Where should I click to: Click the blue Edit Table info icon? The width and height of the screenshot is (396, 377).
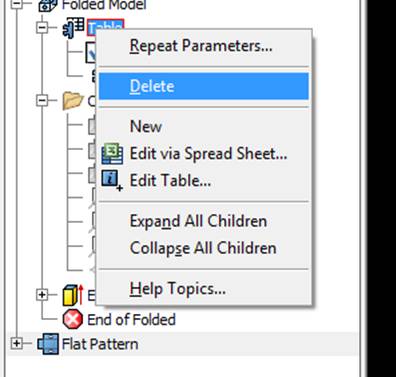pyautogui.click(x=112, y=180)
